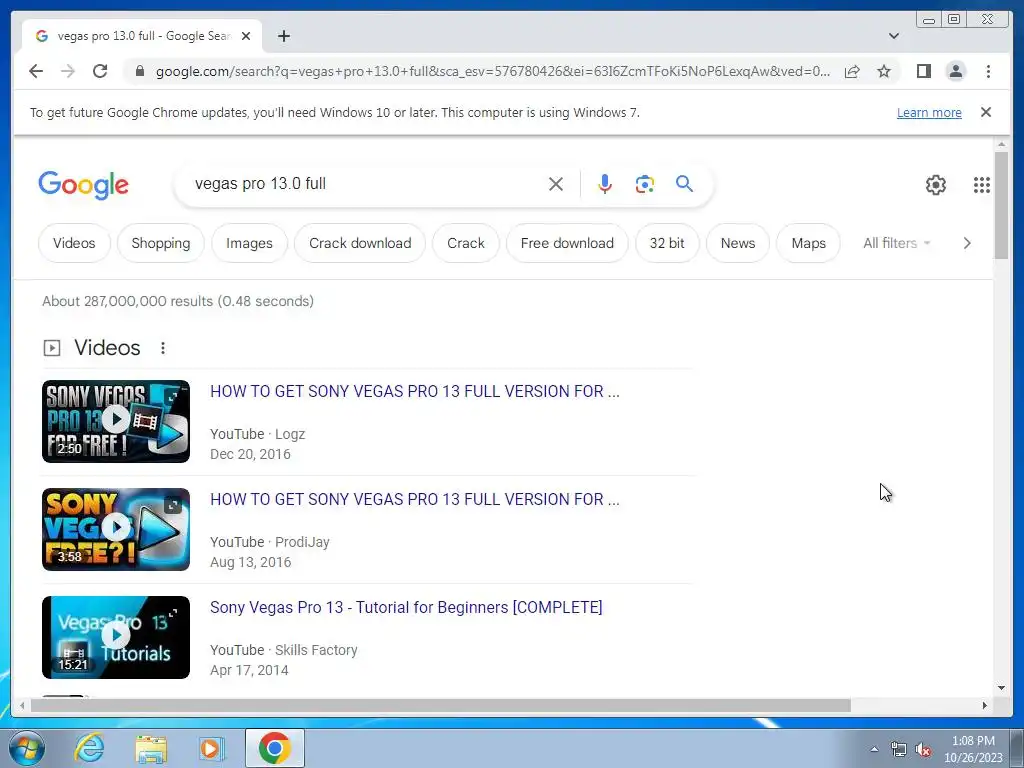1024x768 pixels.
Task: Click the address bar URL
Action: (x=493, y=71)
